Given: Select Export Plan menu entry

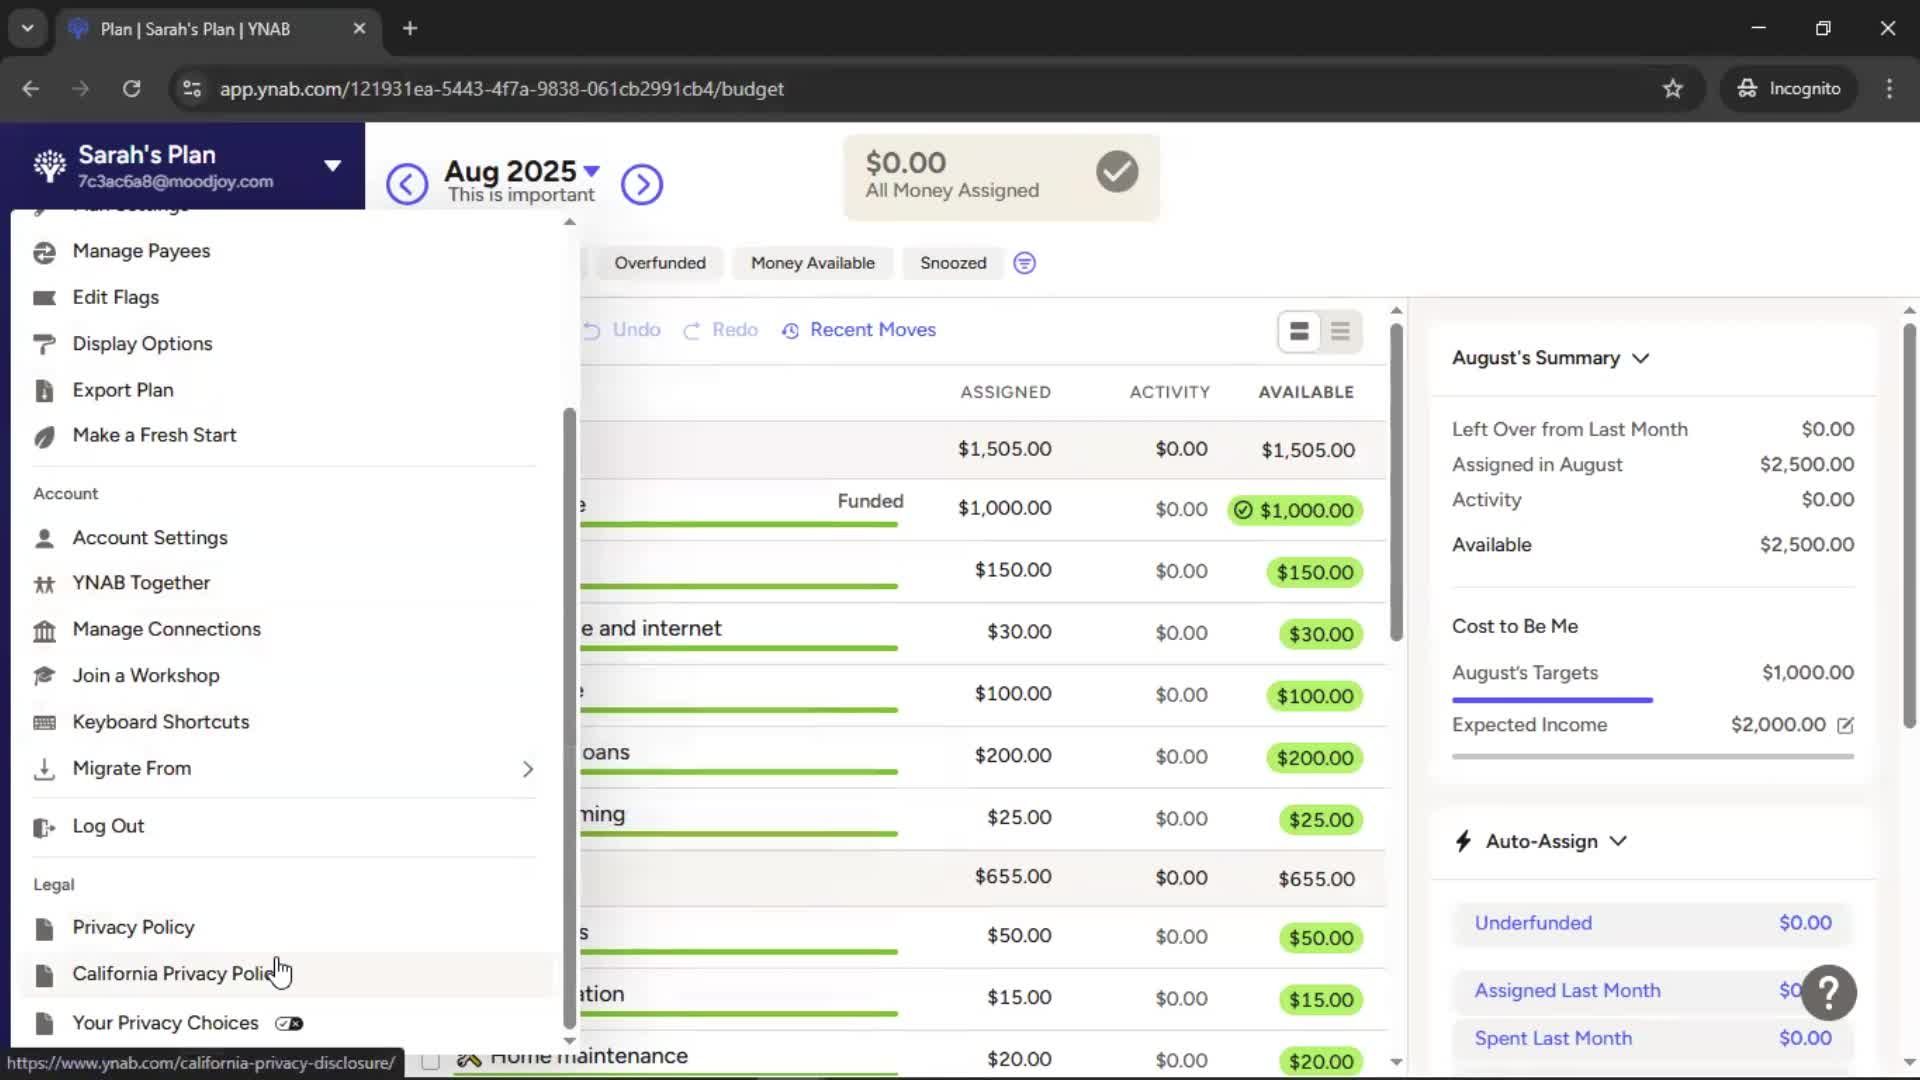Looking at the screenshot, I should [123, 390].
